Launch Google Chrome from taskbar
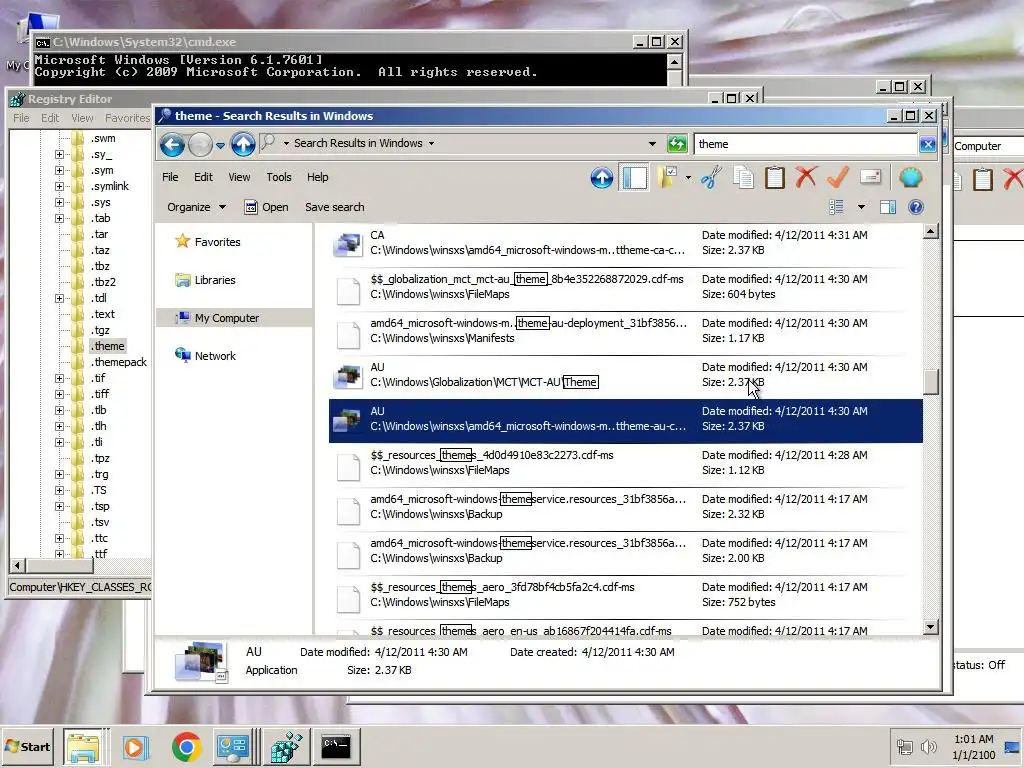The height and width of the screenshot is (768, 1024). click(x=186, y=746)
